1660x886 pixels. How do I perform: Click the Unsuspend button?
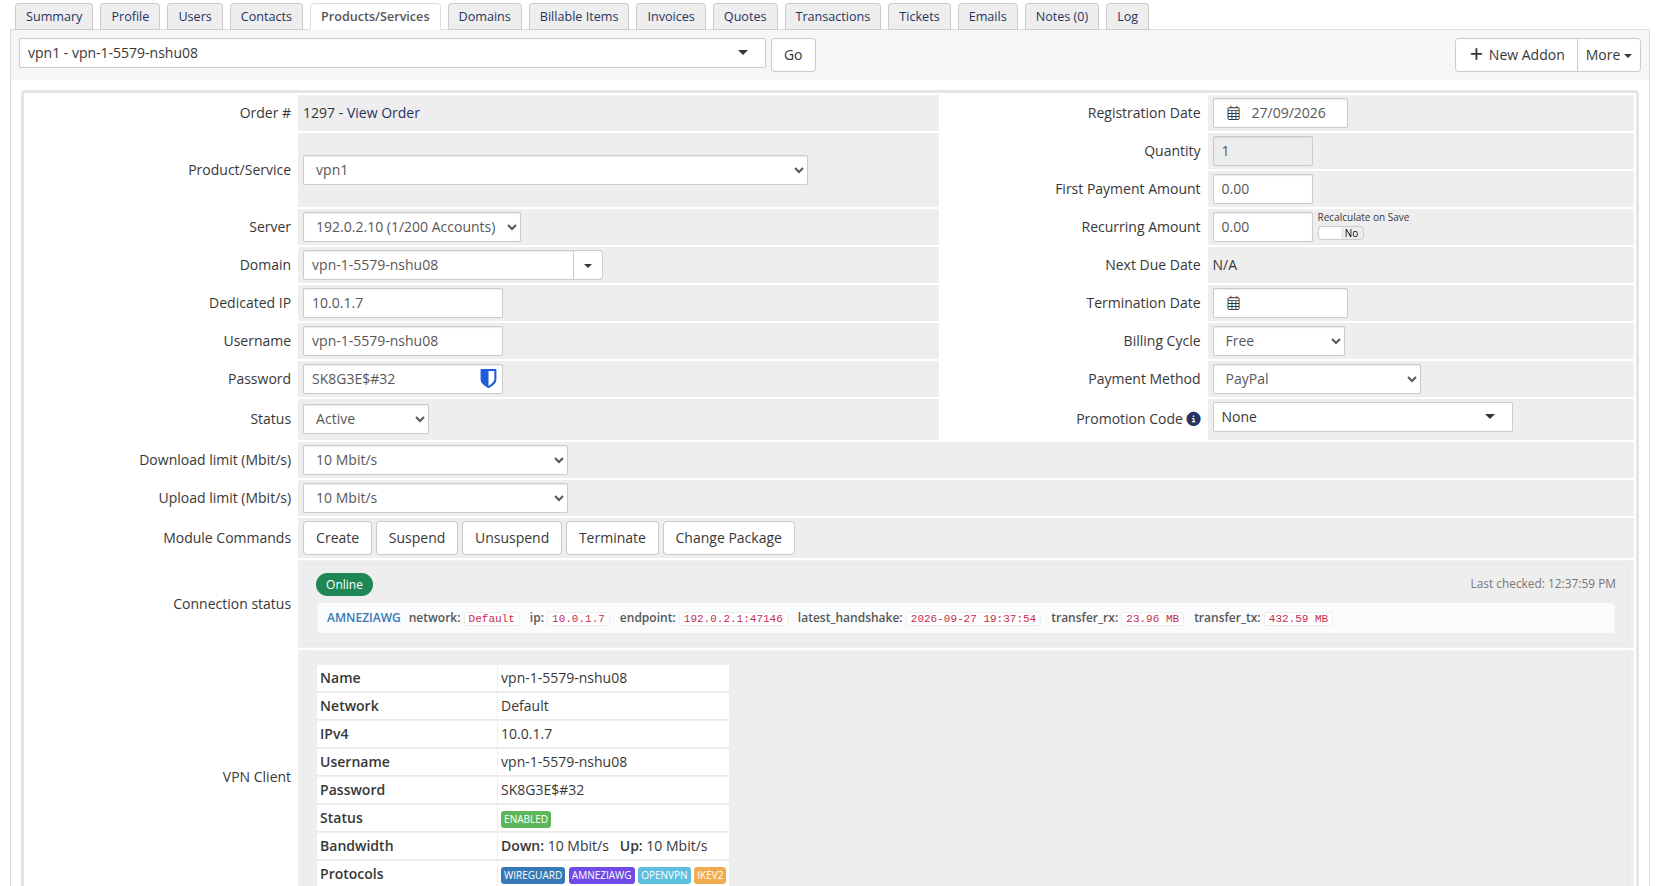click(512, 538)
